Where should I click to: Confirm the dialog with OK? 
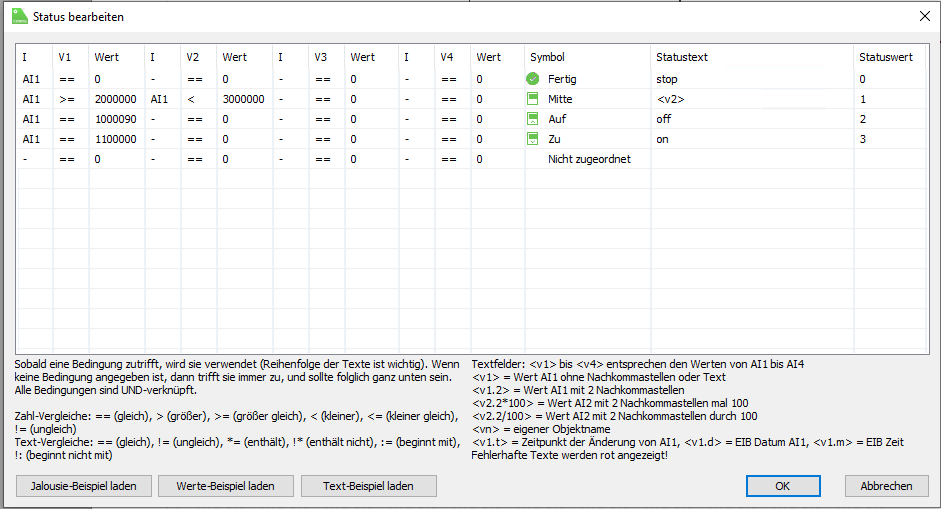[x=783, y=486]
